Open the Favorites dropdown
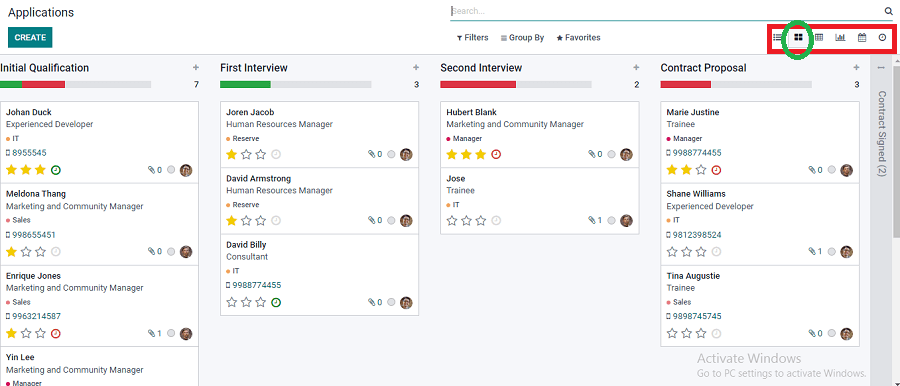900x386 pixels. click(x=579, y=38)
